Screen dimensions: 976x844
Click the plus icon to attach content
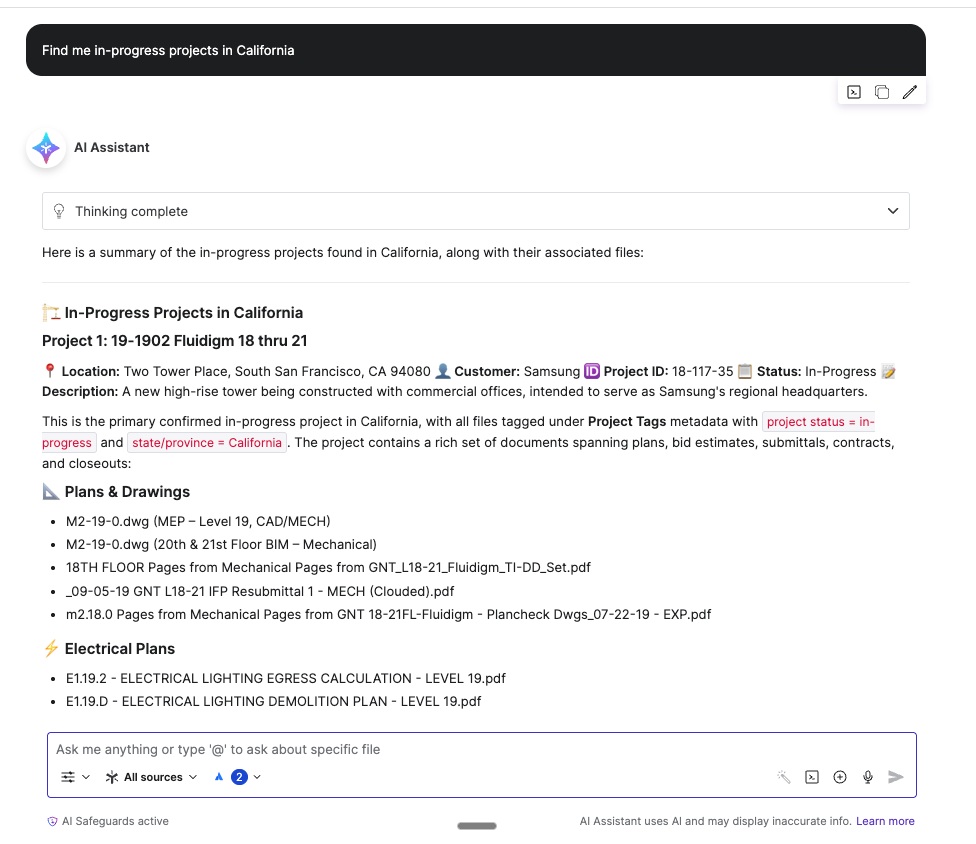point(839,776)
